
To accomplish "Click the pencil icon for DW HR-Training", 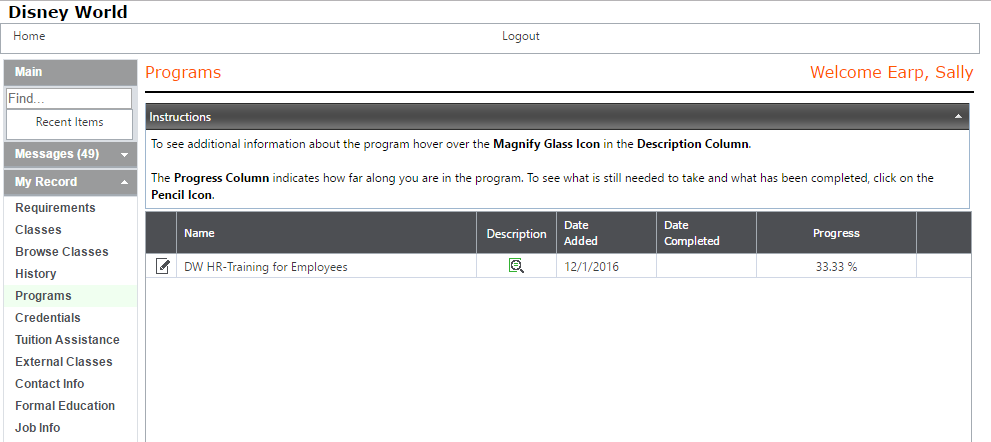I will (x=162, y=266).
